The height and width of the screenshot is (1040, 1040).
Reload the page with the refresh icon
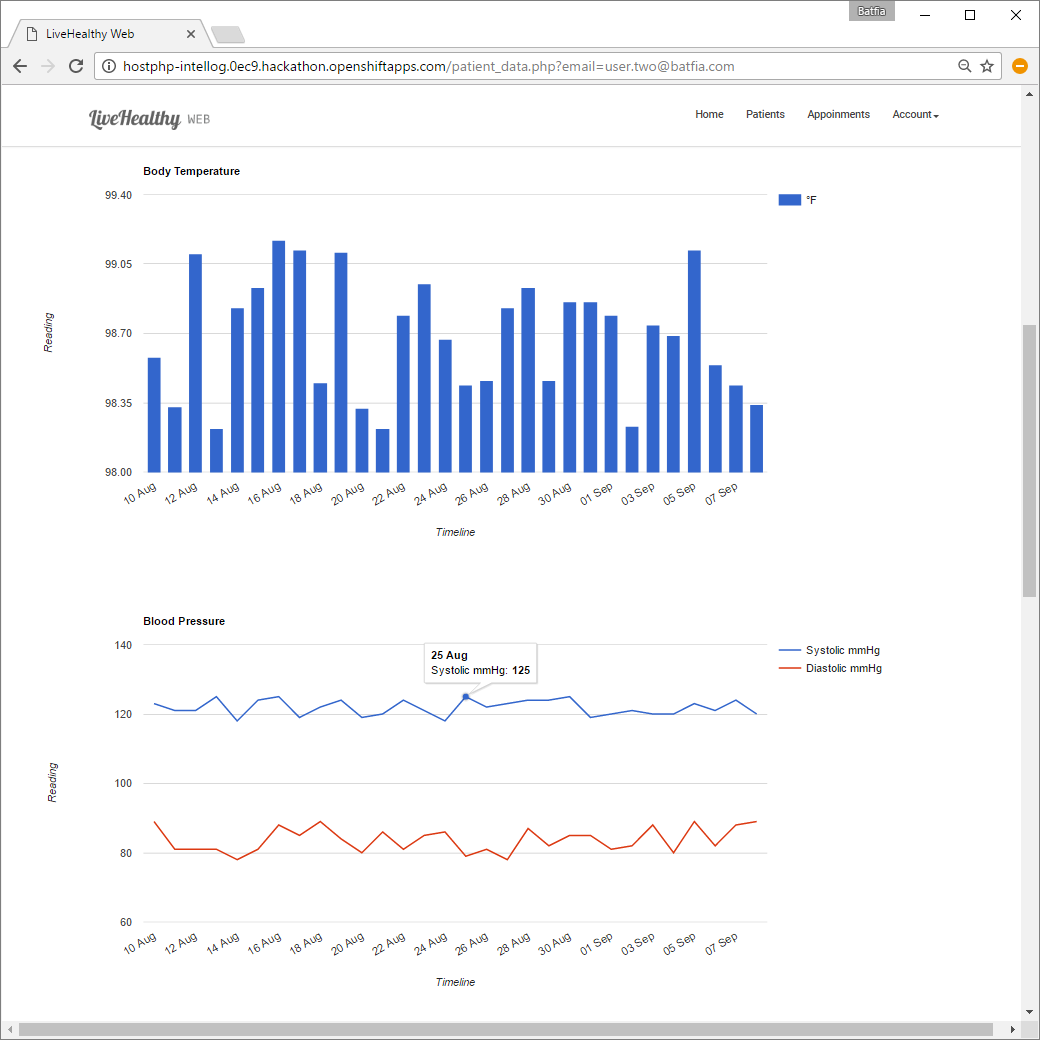click(76, 66)
